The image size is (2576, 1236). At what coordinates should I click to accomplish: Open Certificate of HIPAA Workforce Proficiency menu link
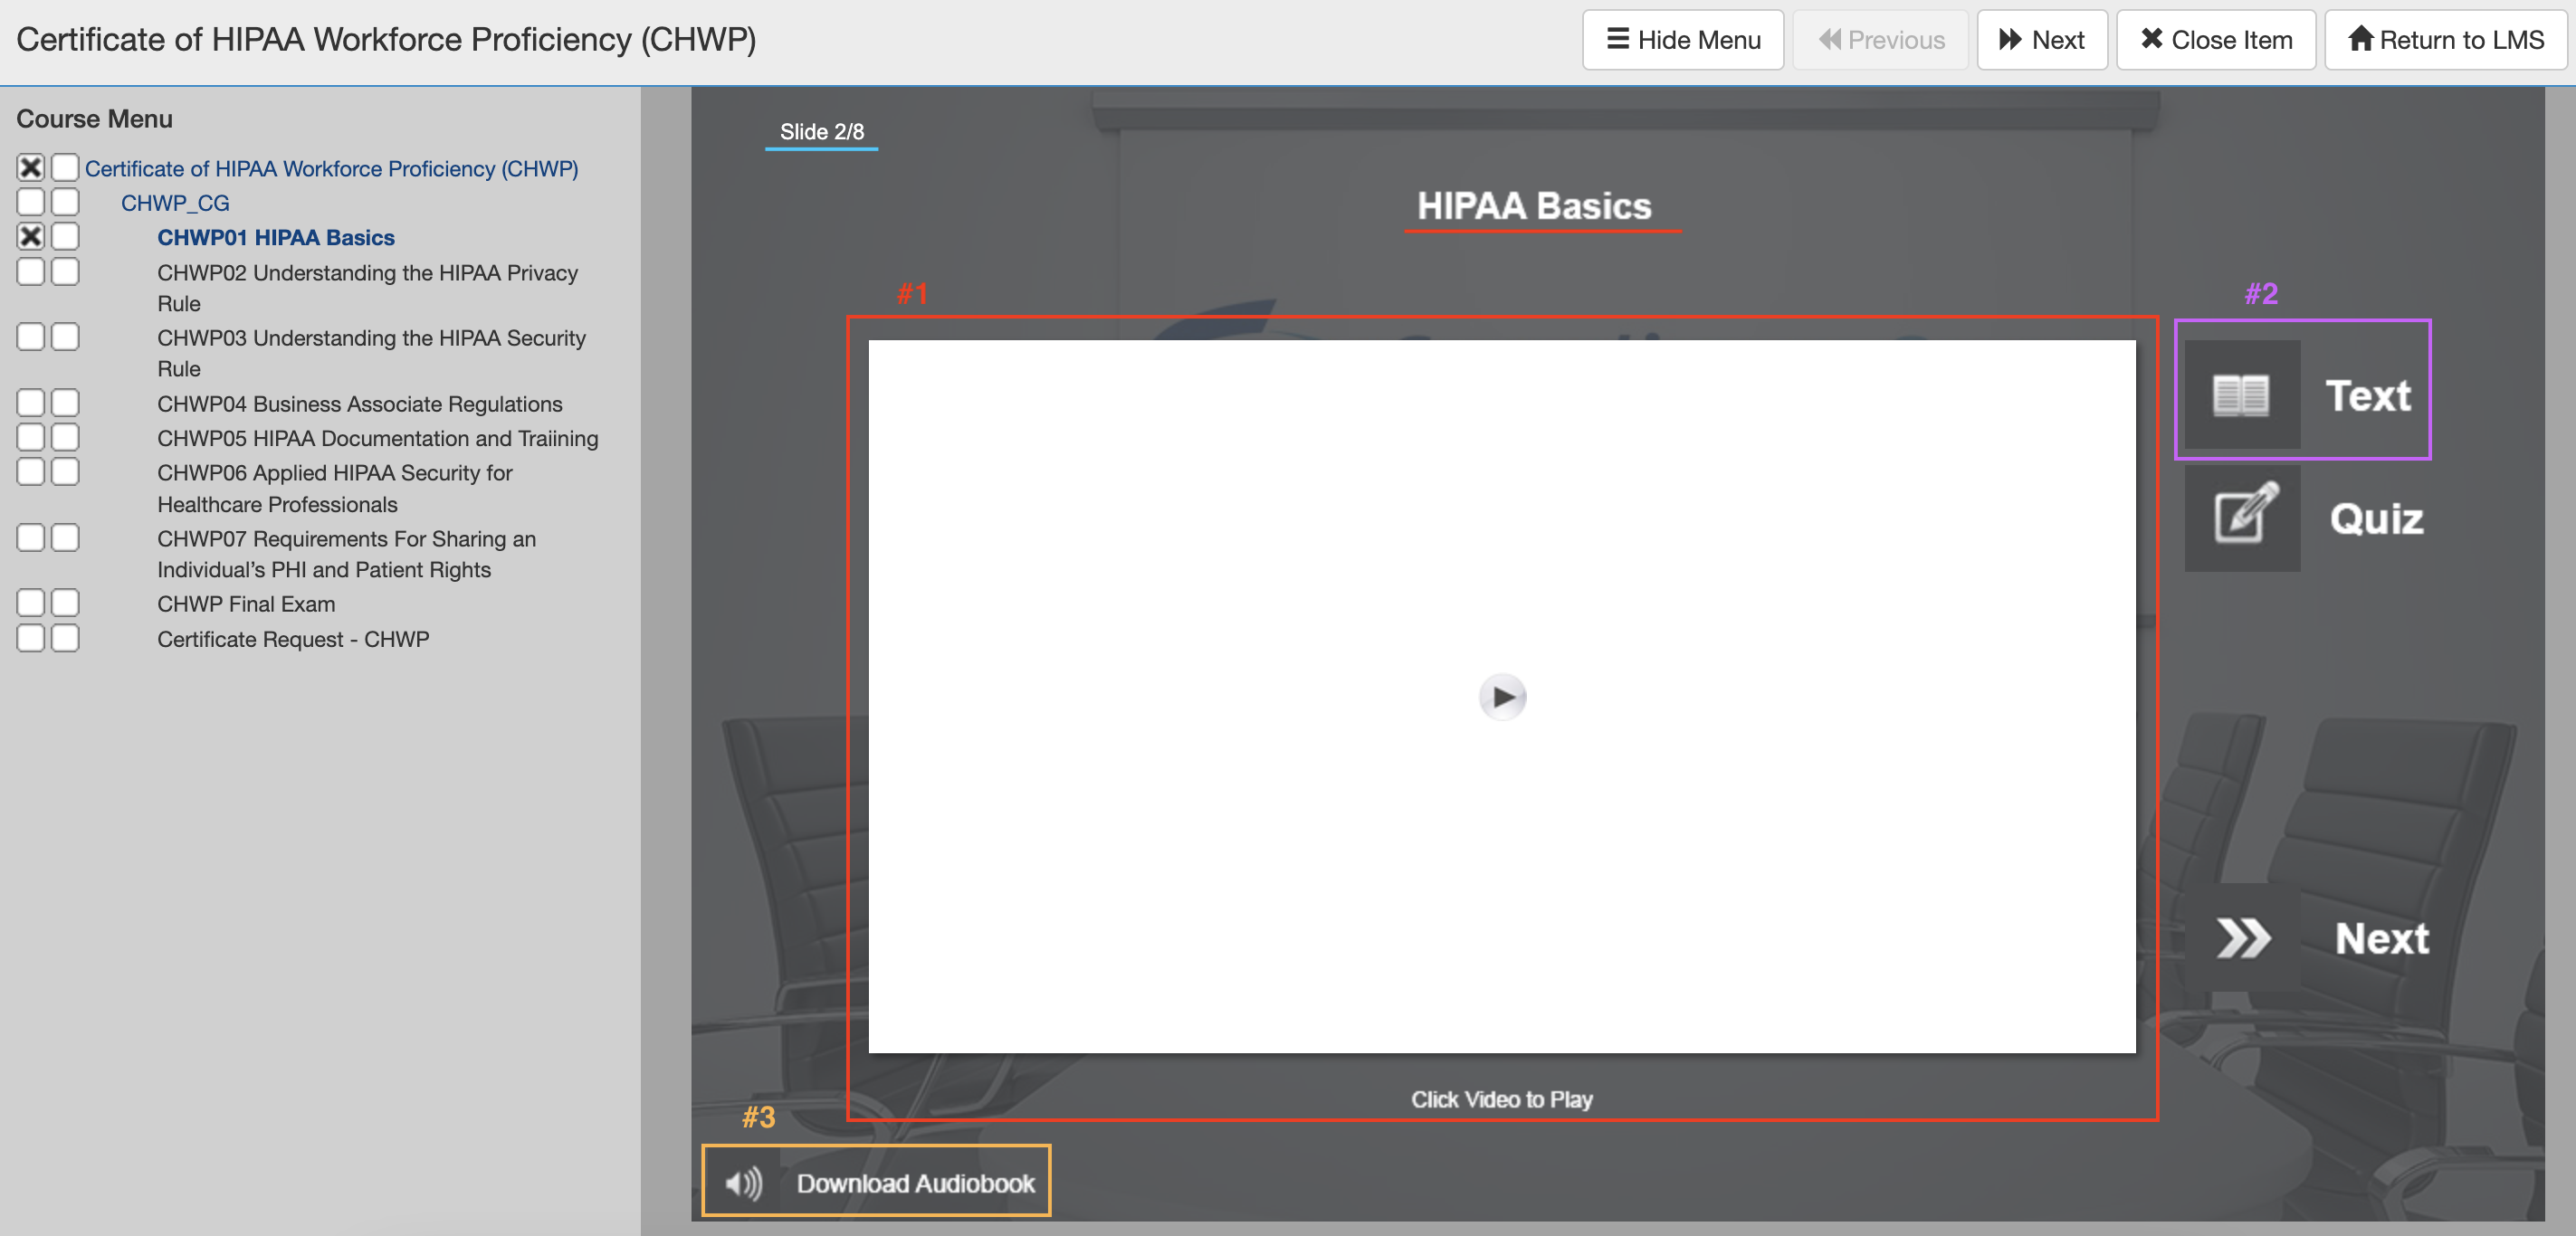click(331, 169)
